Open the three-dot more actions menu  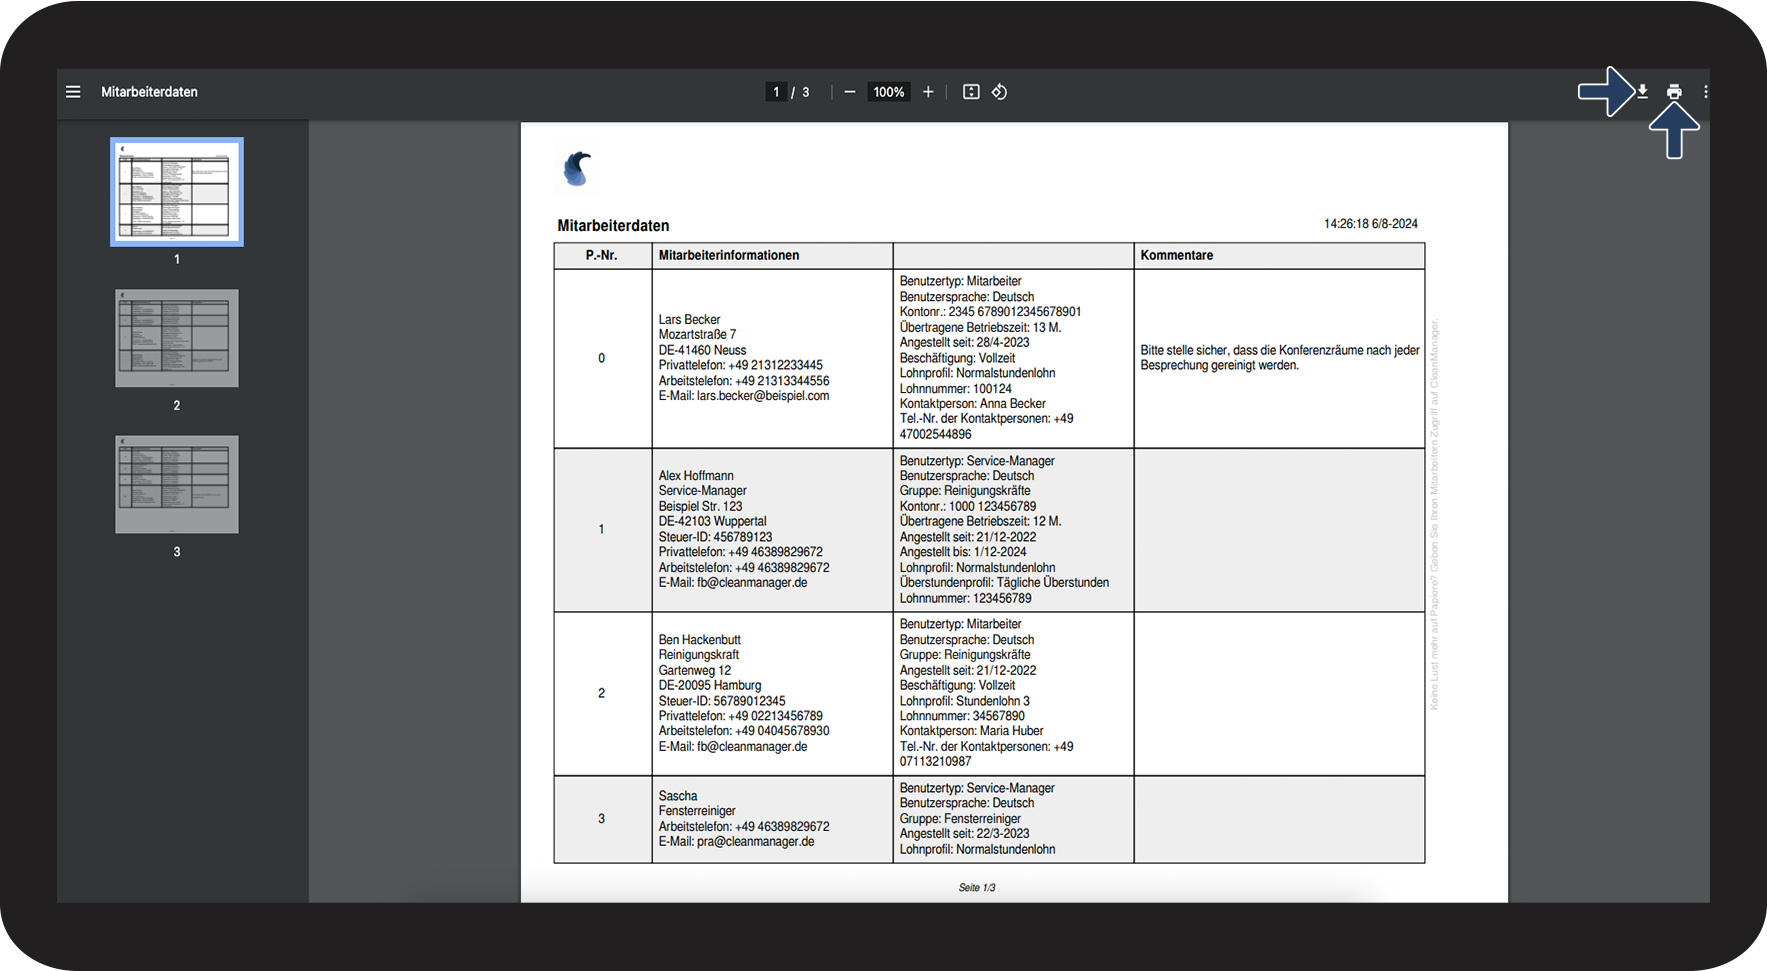pyautogui.click(x=1705, y=92)
